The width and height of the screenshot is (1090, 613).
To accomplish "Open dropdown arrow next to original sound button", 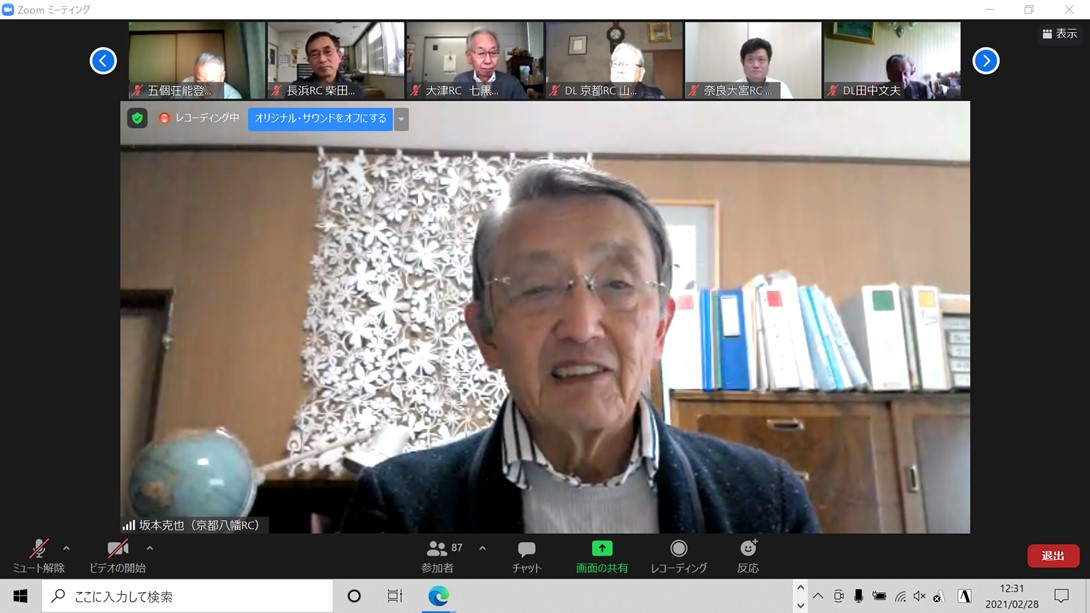I will pos(401,119).
